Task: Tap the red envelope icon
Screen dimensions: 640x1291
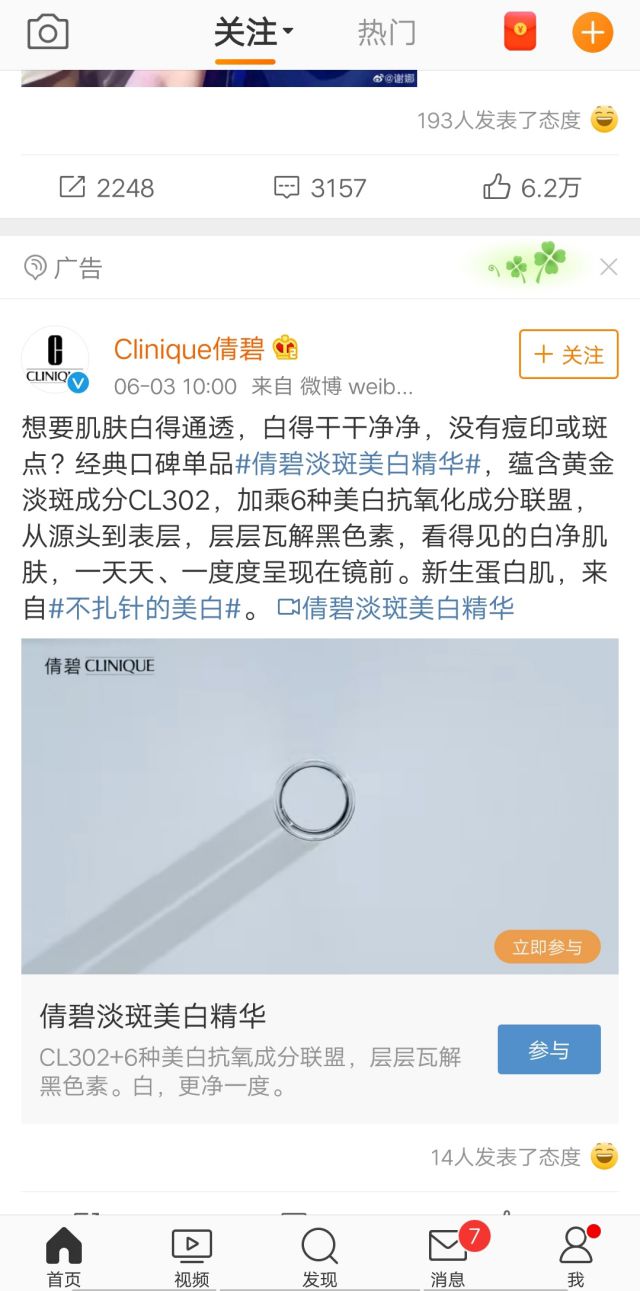Action: (x=520, y=32)
